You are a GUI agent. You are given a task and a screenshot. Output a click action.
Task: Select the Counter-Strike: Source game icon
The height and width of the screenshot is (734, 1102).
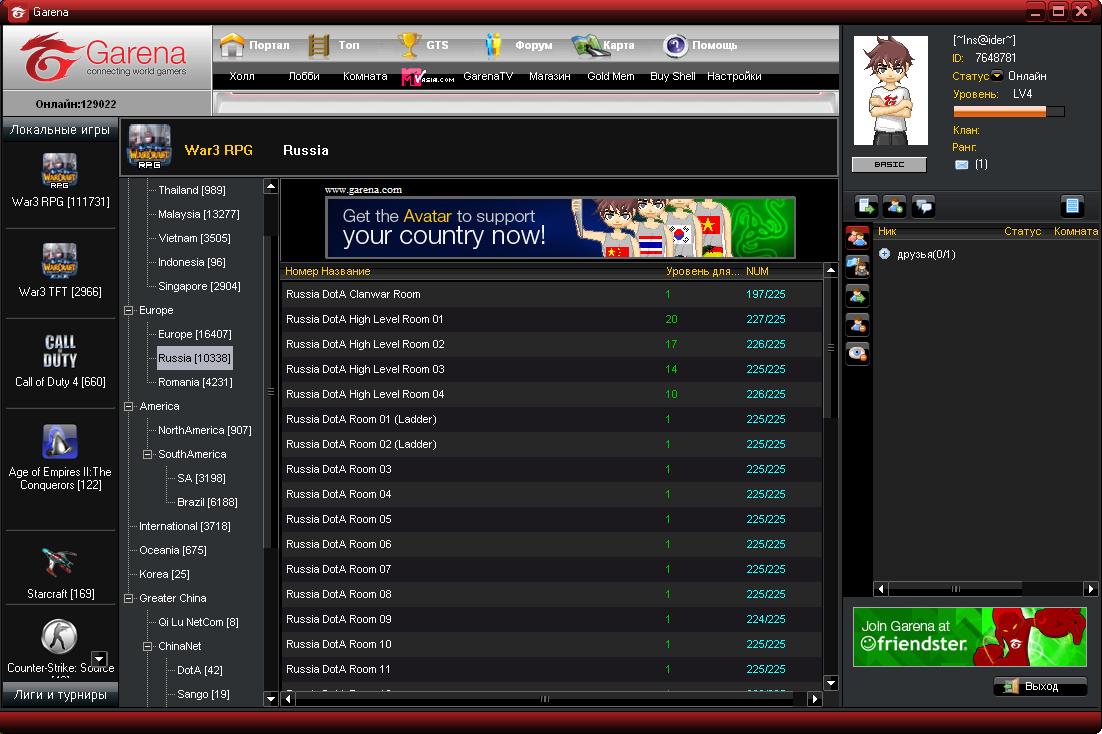pos(59,636)
